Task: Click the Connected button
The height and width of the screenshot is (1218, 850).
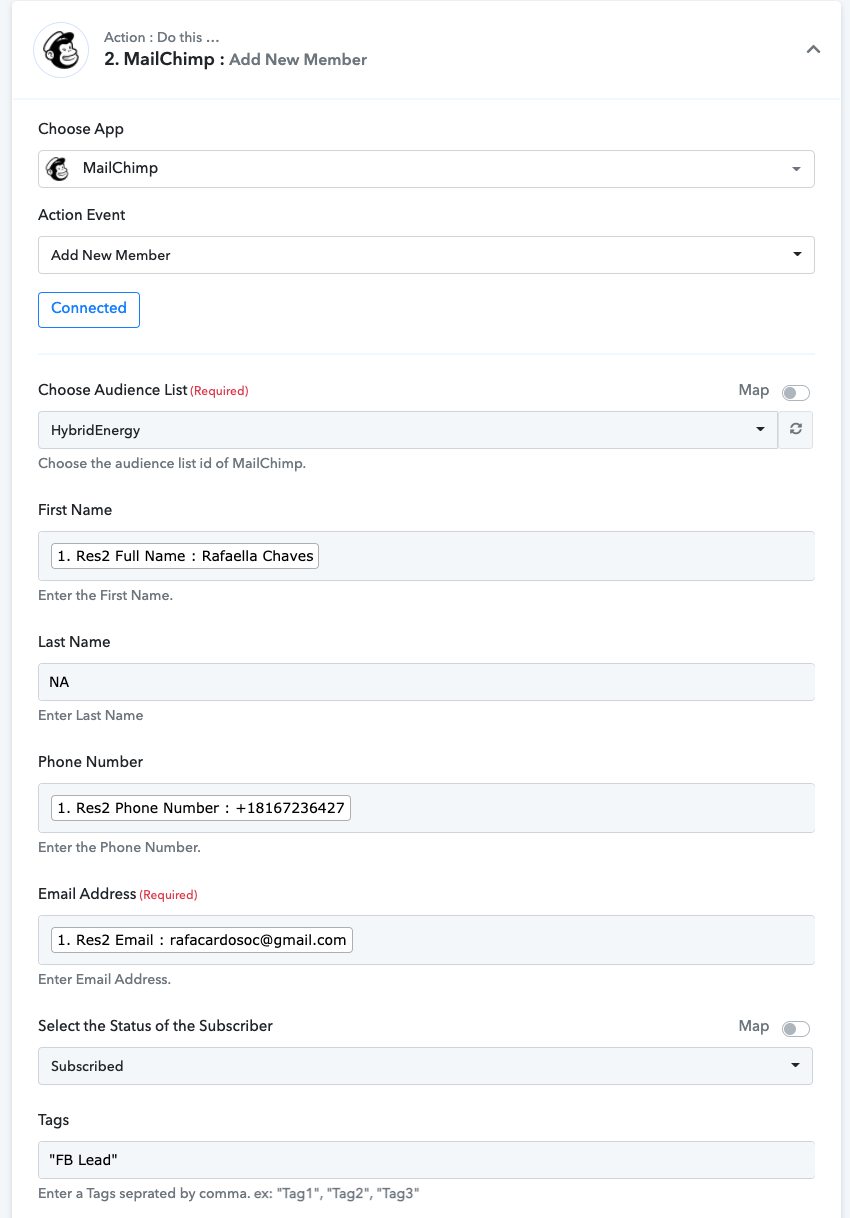Action: click(x=89, y=309)
